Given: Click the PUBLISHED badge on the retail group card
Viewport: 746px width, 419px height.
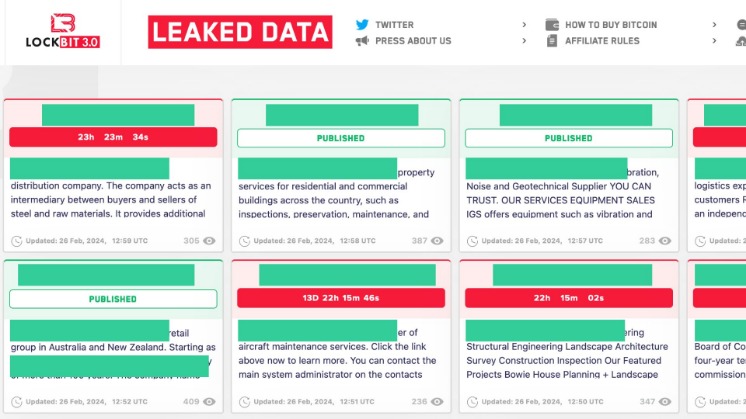Looking at the screenshot, I should point(113,299).
